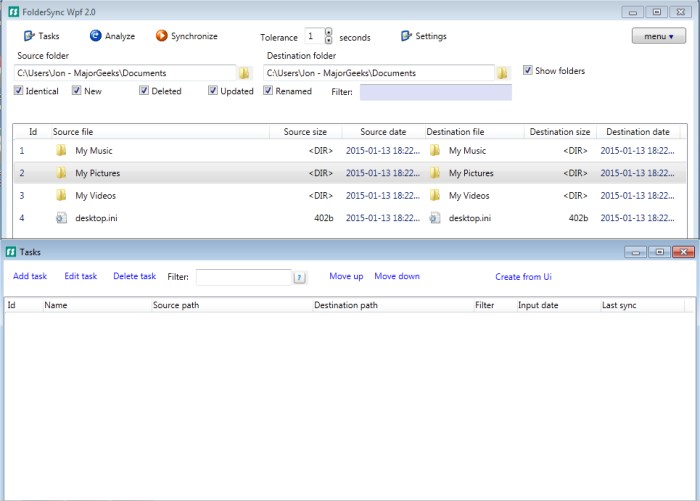This screenshot has height=501, width=700.
Task: Click the Add task link
Action: click(x=30, y=276)
